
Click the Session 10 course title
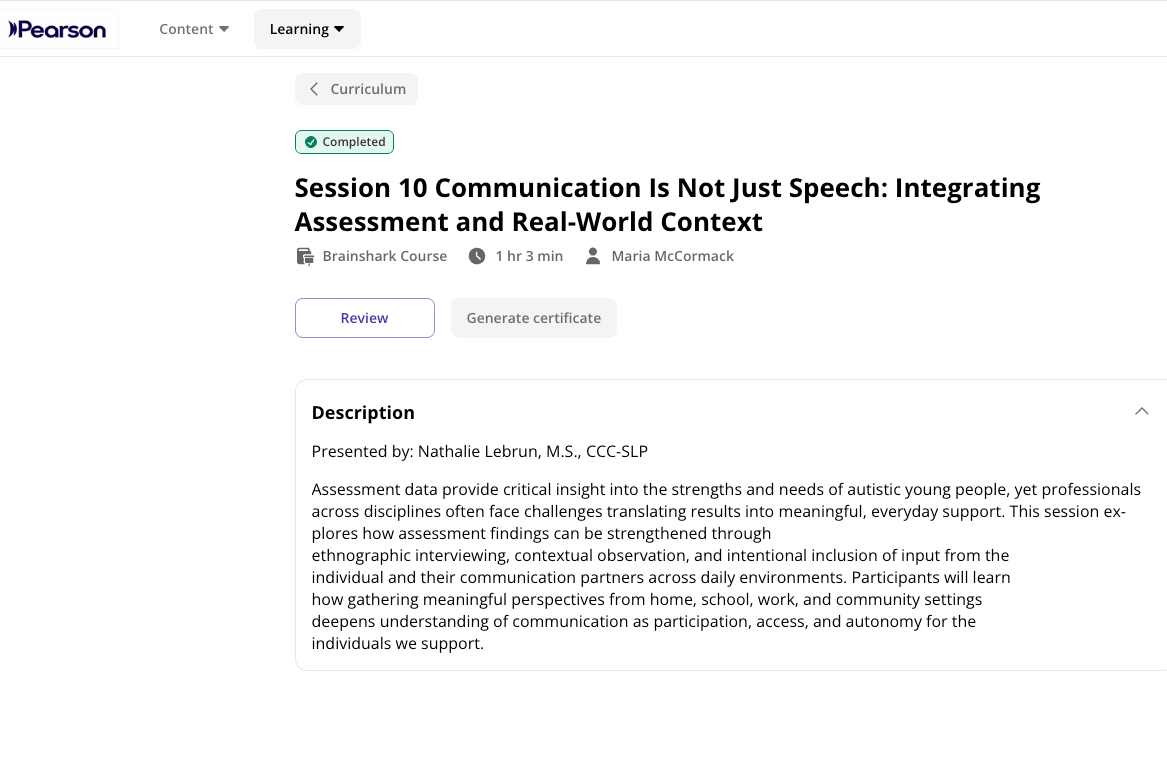point(668,205)
